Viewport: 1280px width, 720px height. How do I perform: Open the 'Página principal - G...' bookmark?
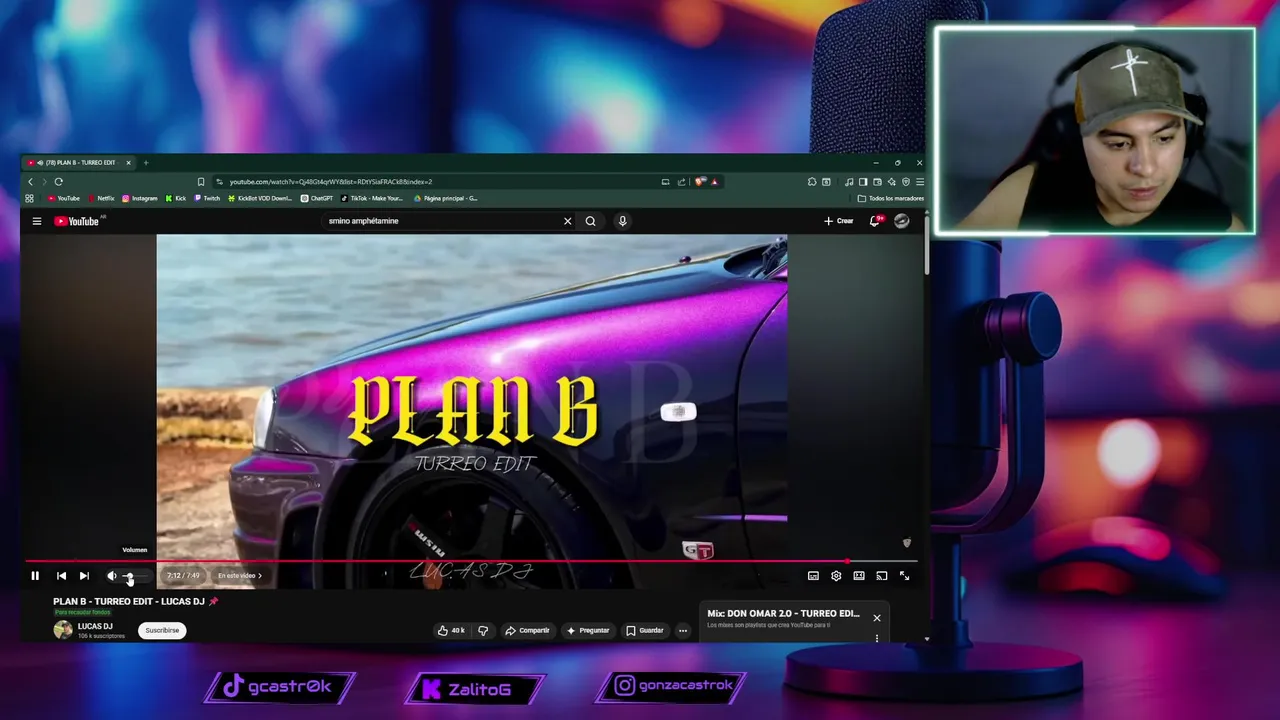(446, 198)
